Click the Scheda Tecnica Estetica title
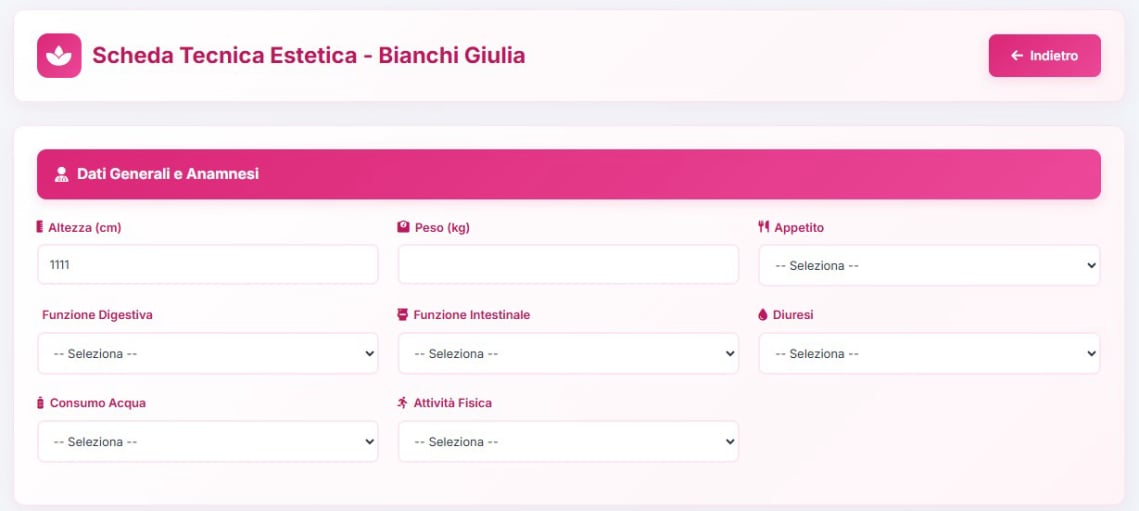This screenshot has height=511, width=1139. 308,56
